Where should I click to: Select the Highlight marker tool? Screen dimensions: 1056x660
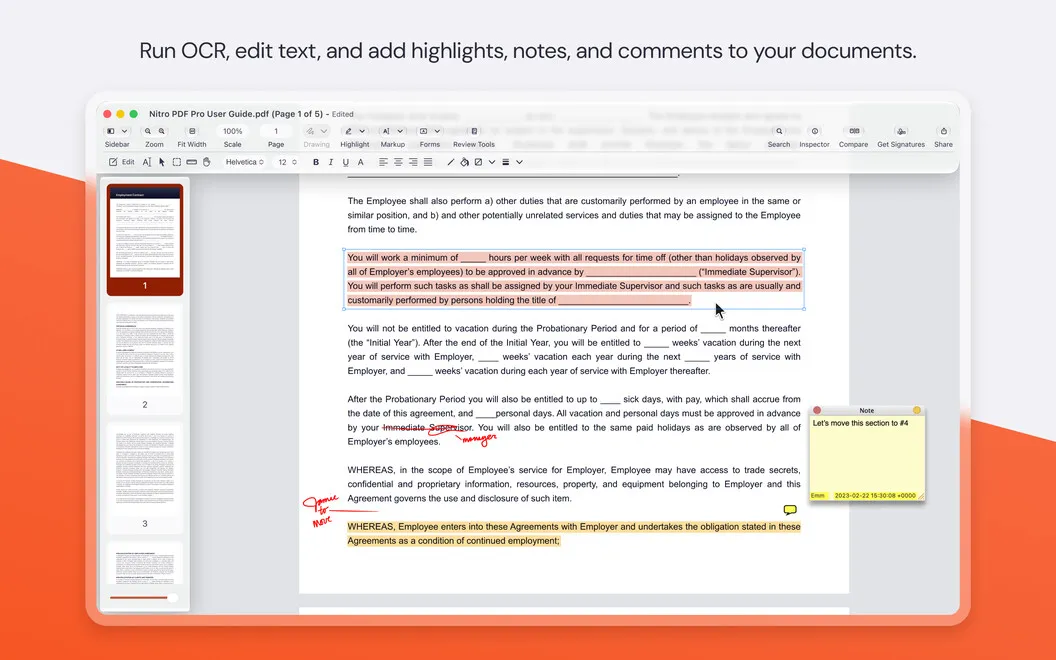point(348,131)
